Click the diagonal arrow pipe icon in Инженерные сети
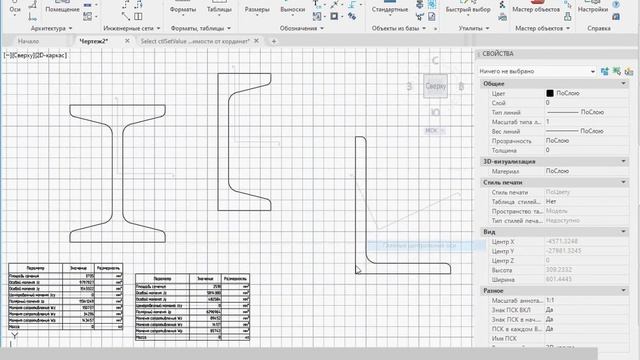This screenshot has width=640, height=360. pos(126,16)
